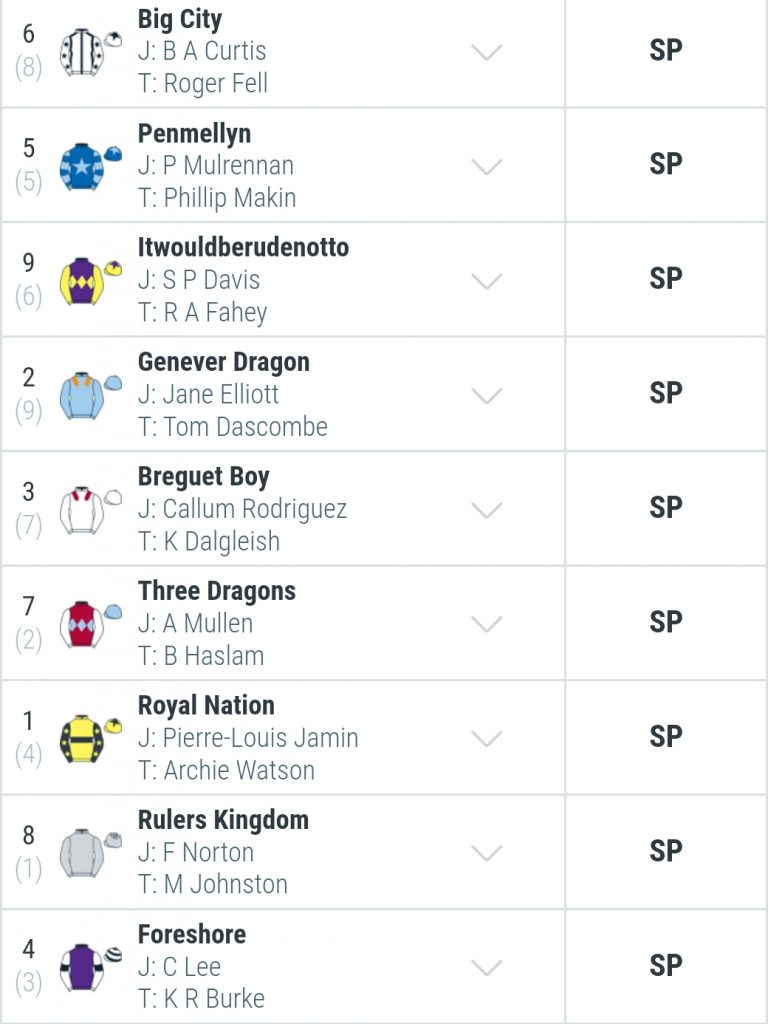Click Rulers Kingdom's grey silks icon
Image resolution: width=768 pixels, height=1024 pixels.
[90, 853]
